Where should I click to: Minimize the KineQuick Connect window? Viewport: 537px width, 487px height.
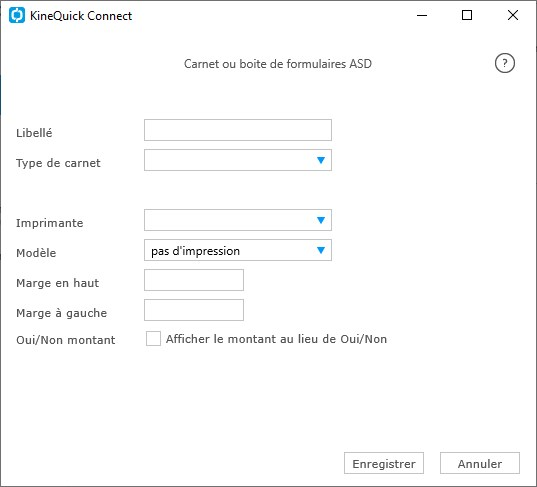(422, 15)
